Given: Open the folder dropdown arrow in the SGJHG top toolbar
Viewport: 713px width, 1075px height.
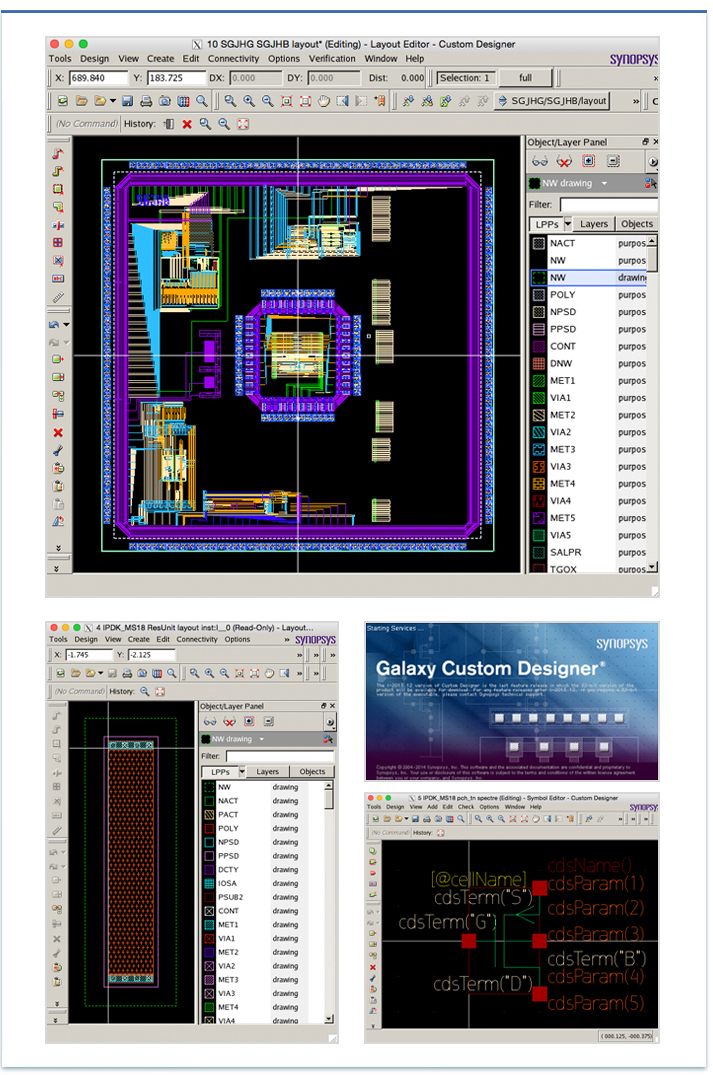Looking at the screenshot, I should coord(113,101).
